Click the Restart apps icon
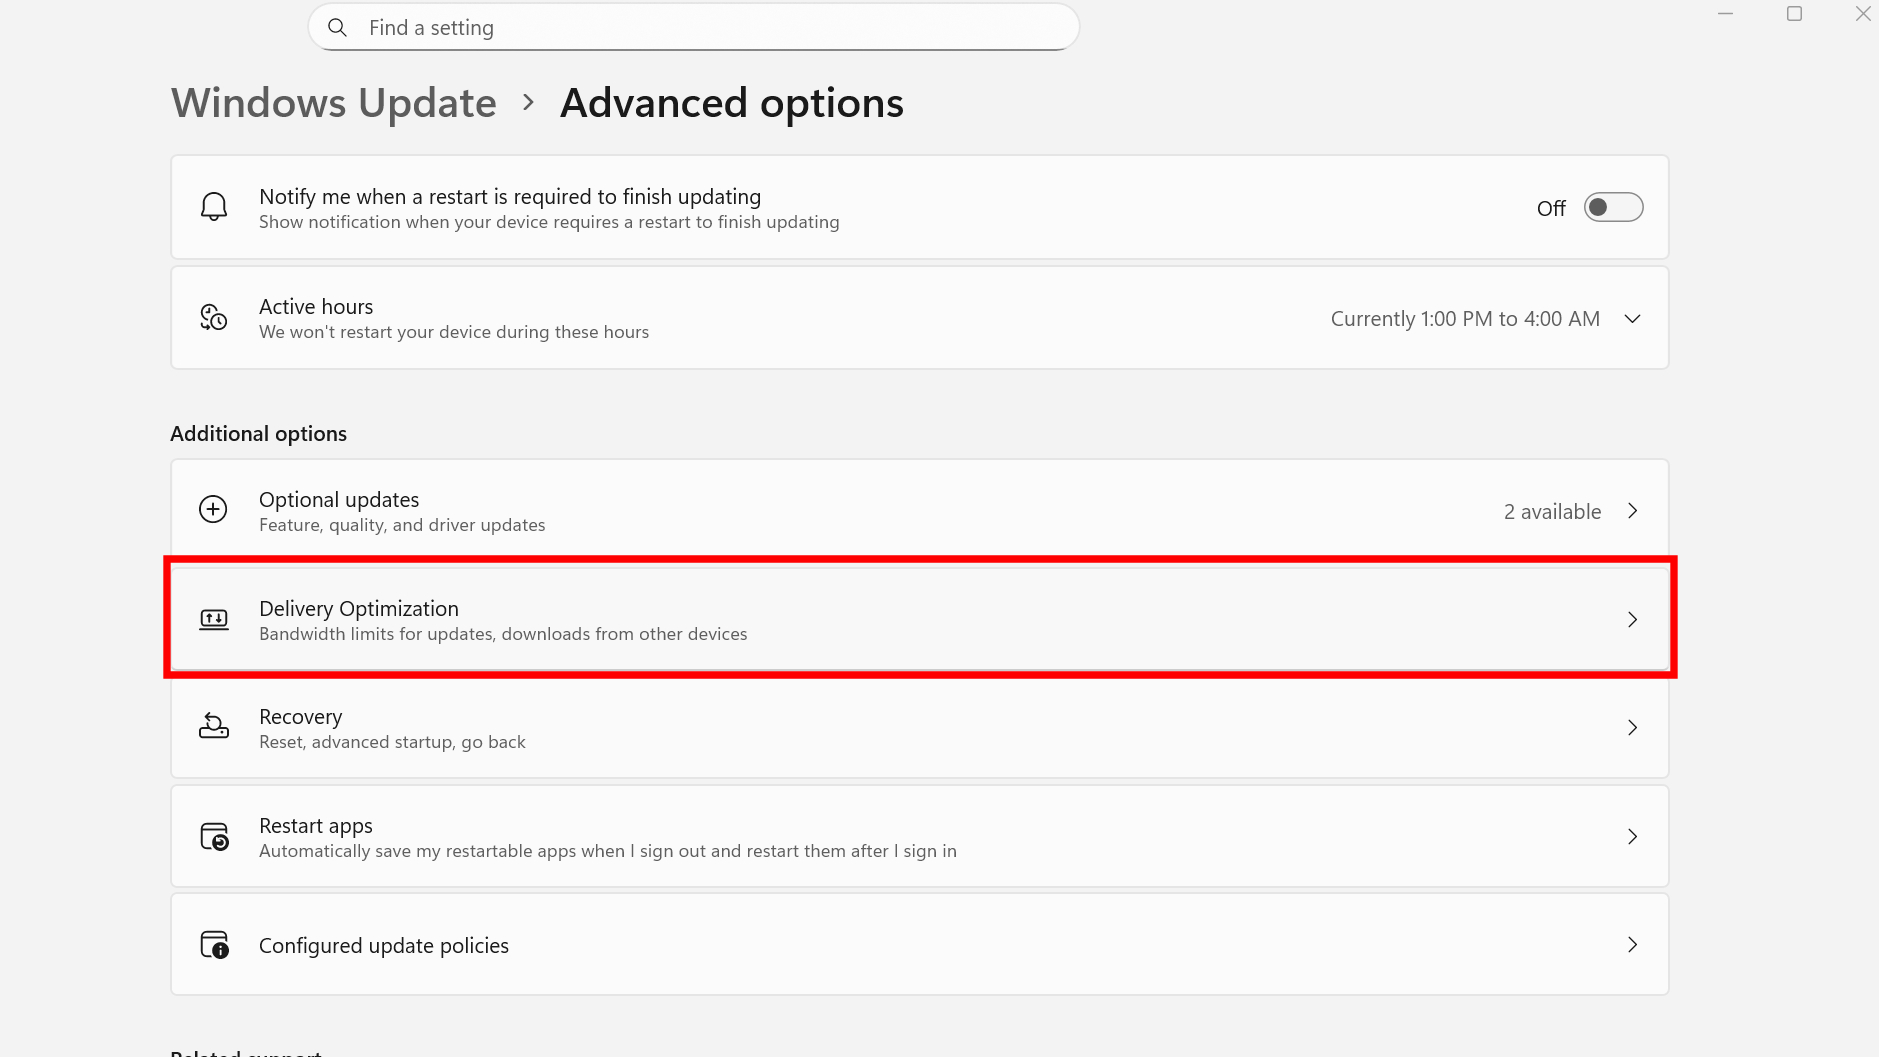This screenshot has height=1057, width=1879. click(213, 836)
